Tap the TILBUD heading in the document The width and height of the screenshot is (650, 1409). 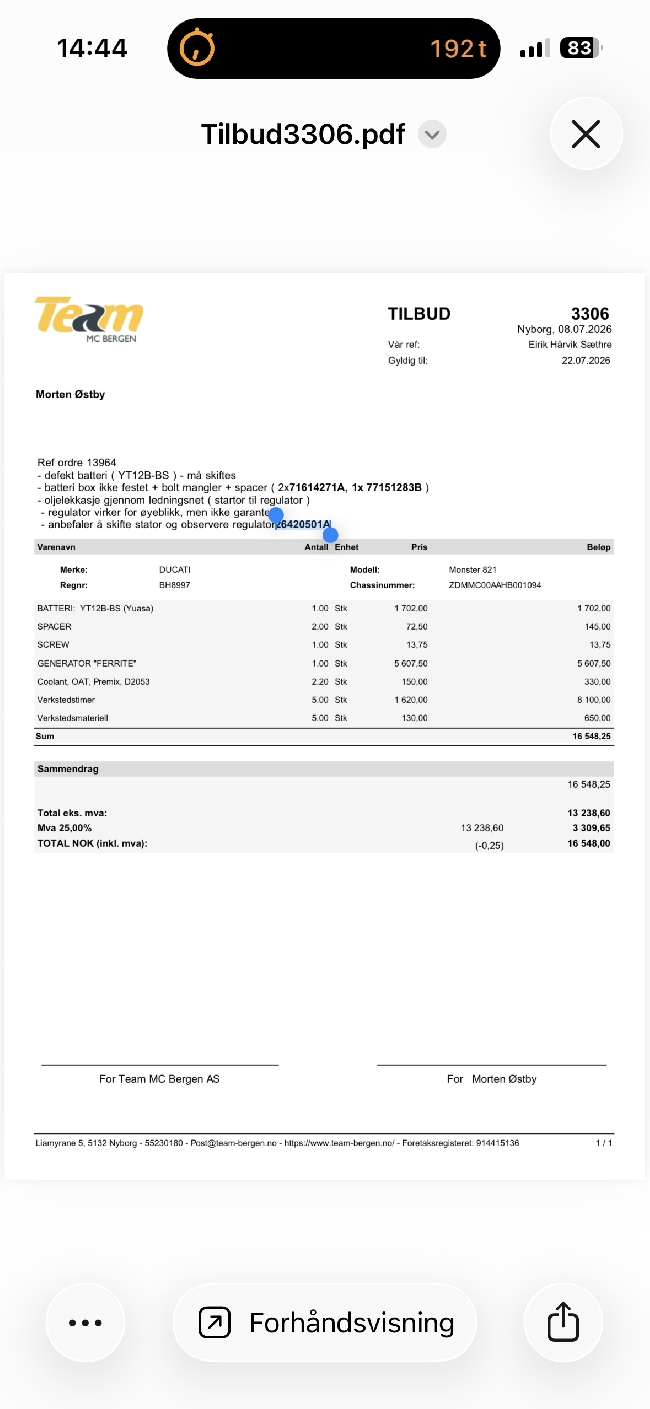tap(419, 314)
